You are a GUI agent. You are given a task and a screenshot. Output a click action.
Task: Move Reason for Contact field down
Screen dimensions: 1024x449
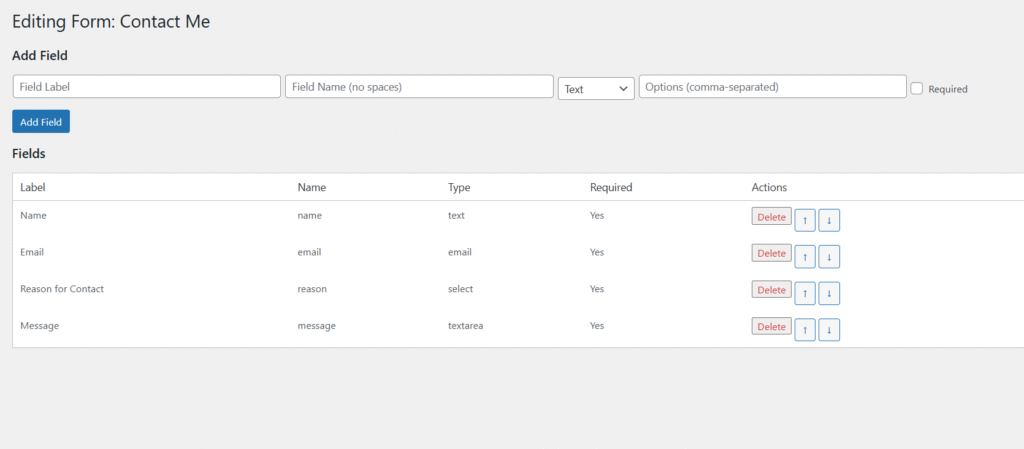click(x=829, y=294)
